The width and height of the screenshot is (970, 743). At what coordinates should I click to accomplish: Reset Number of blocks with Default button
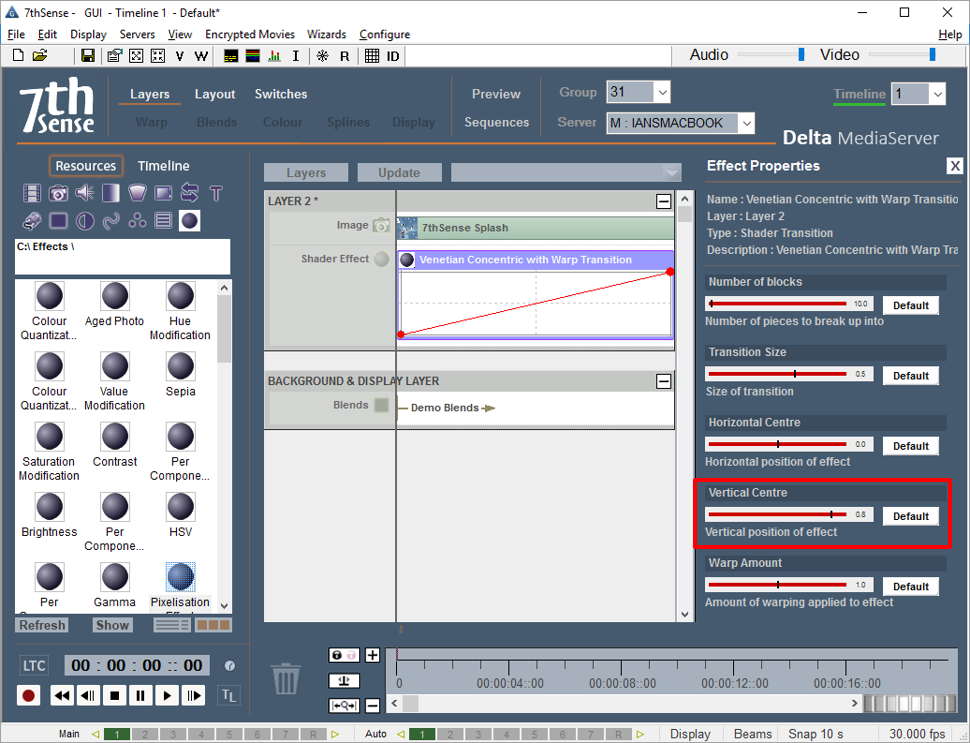pos(911,306)
